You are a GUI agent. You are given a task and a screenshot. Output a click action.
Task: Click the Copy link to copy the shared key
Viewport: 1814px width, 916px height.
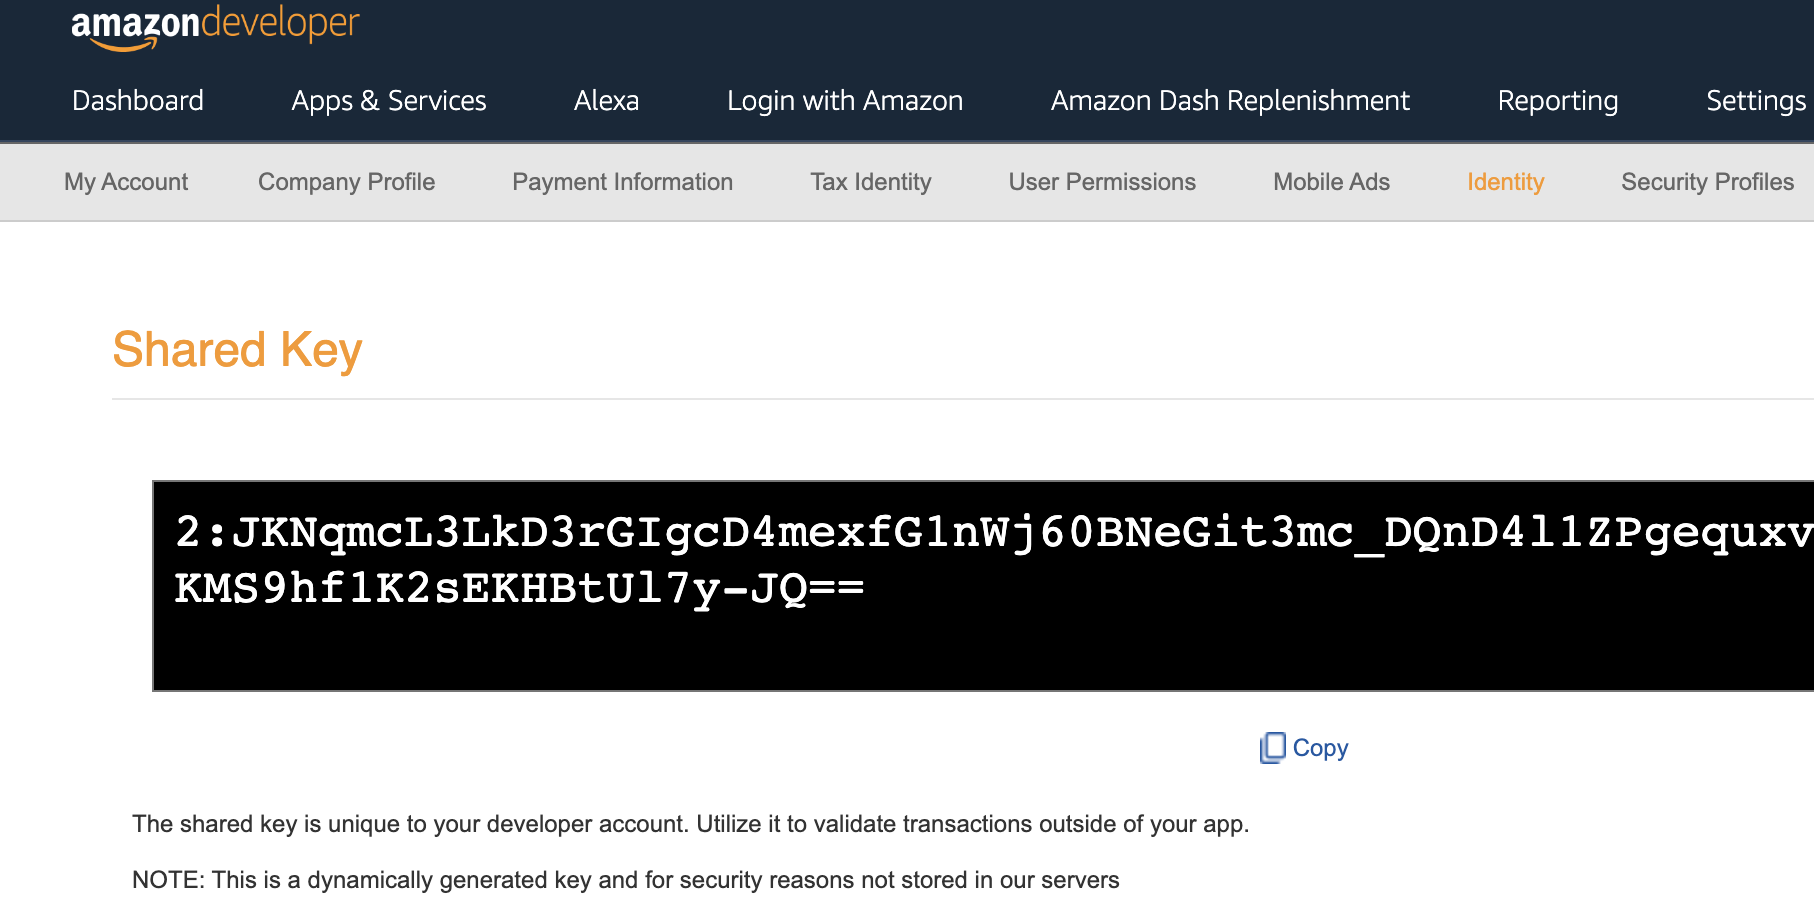[1319, 747]
